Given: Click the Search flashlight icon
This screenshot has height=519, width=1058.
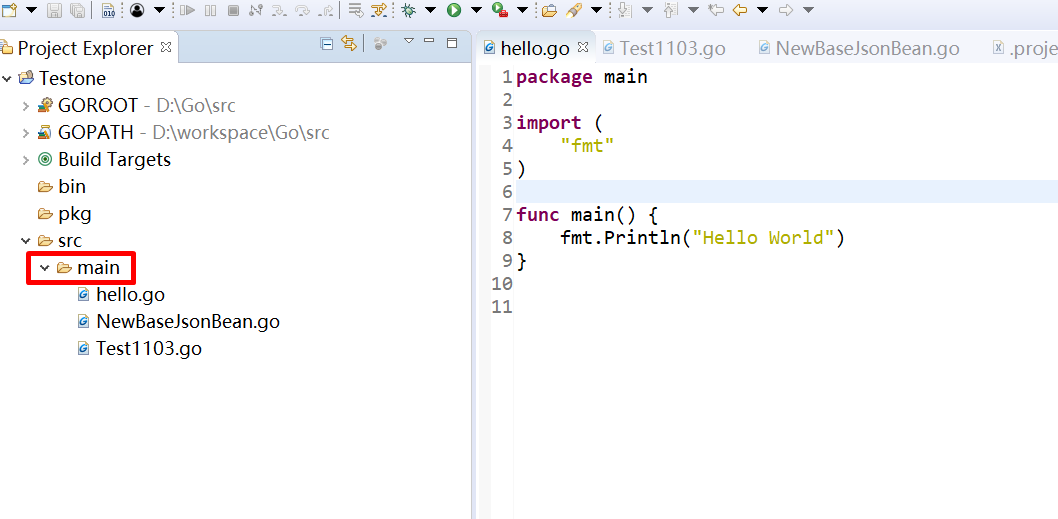Looking at the screenshot, I should coord(574,10).
